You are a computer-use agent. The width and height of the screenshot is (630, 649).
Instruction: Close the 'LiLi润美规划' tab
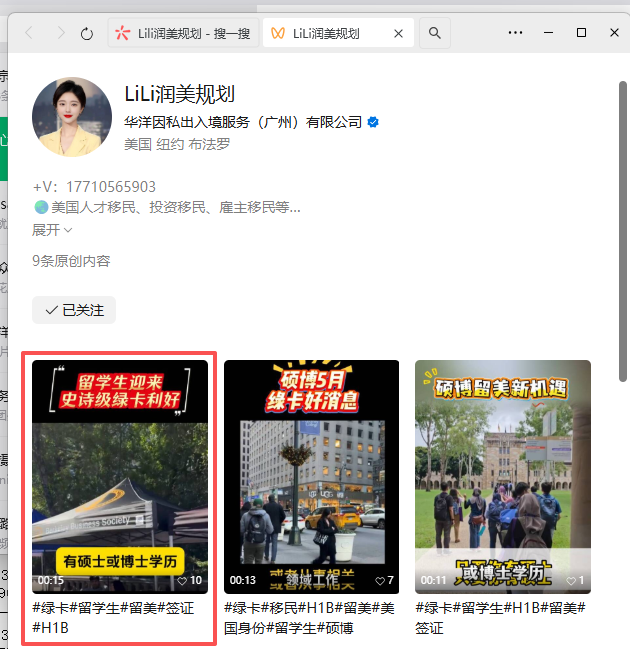click(398, 34)
